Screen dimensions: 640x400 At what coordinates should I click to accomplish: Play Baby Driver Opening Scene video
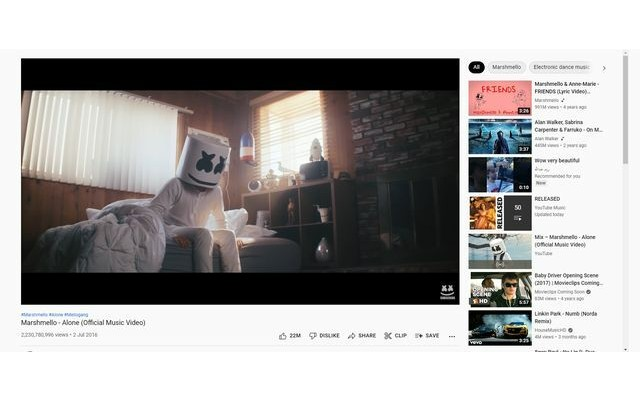coord(500,289)
